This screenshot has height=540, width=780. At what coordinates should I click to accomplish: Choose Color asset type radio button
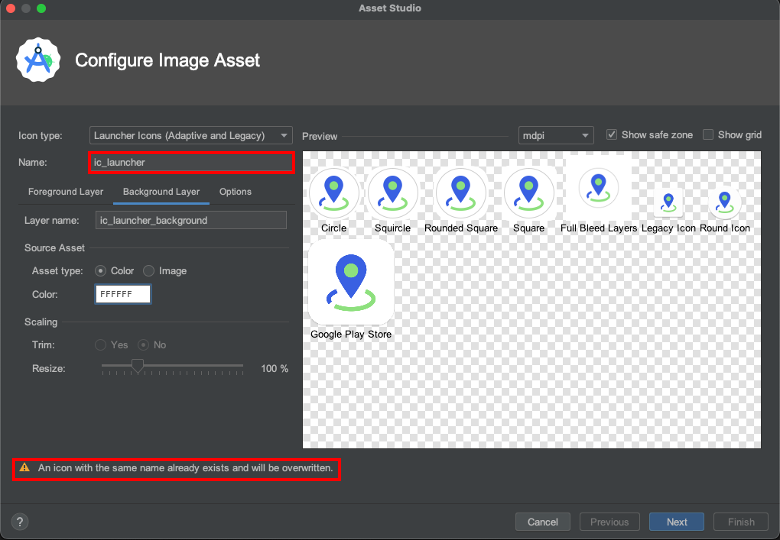[100, 271]
